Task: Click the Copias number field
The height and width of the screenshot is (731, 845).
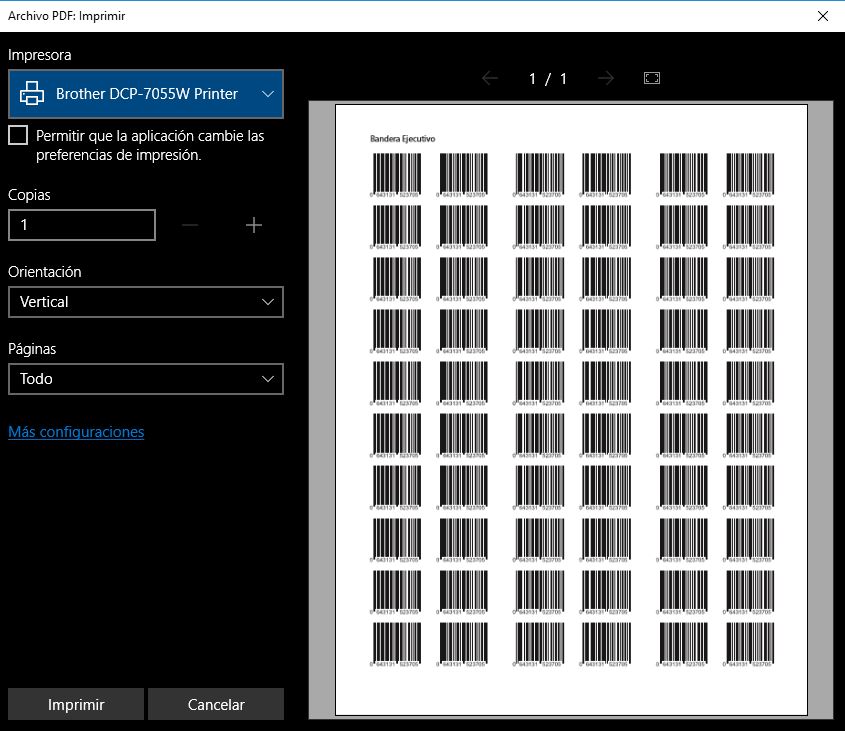Action: point(82,225)
